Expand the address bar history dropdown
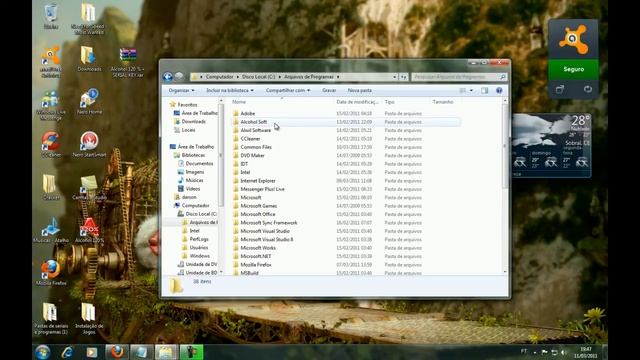Image resolution: width=640 pixels, height=360 pixels. coord(394,77)
